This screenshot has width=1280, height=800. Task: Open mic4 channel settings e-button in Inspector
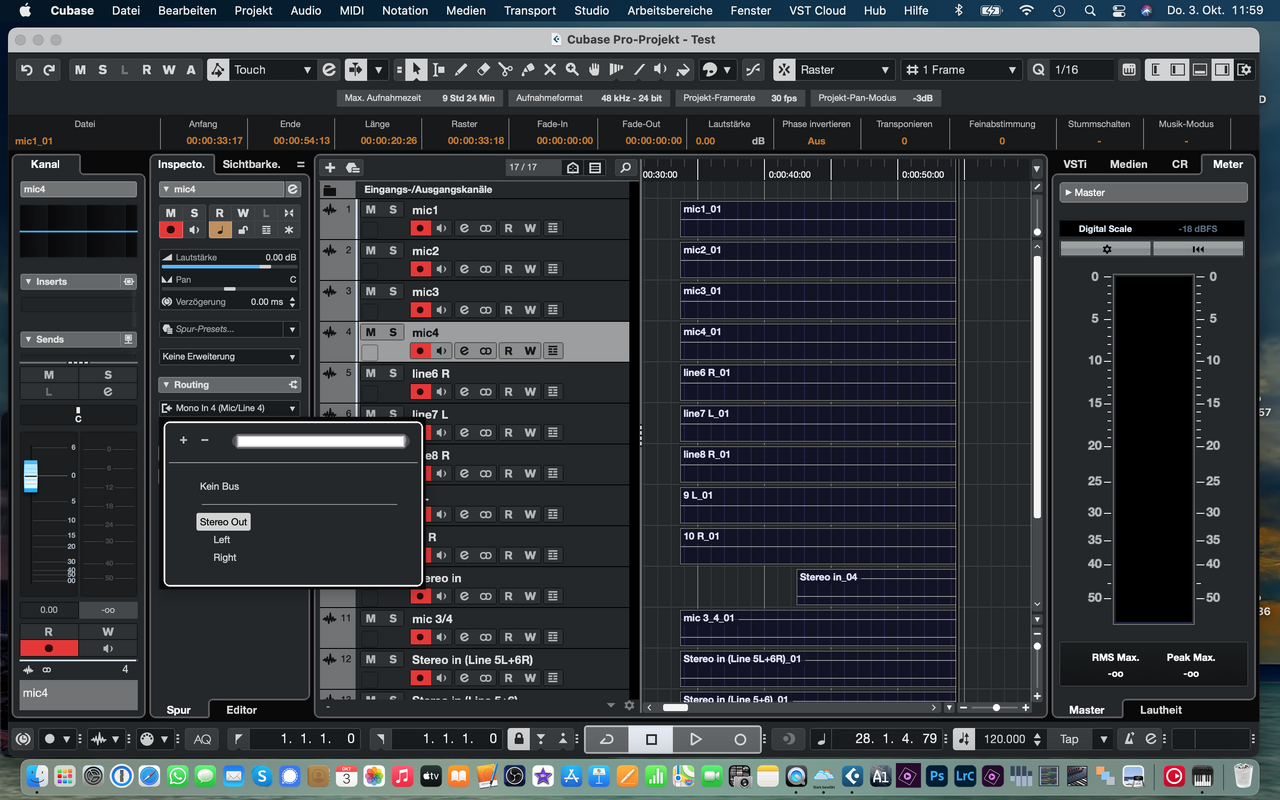292,189
